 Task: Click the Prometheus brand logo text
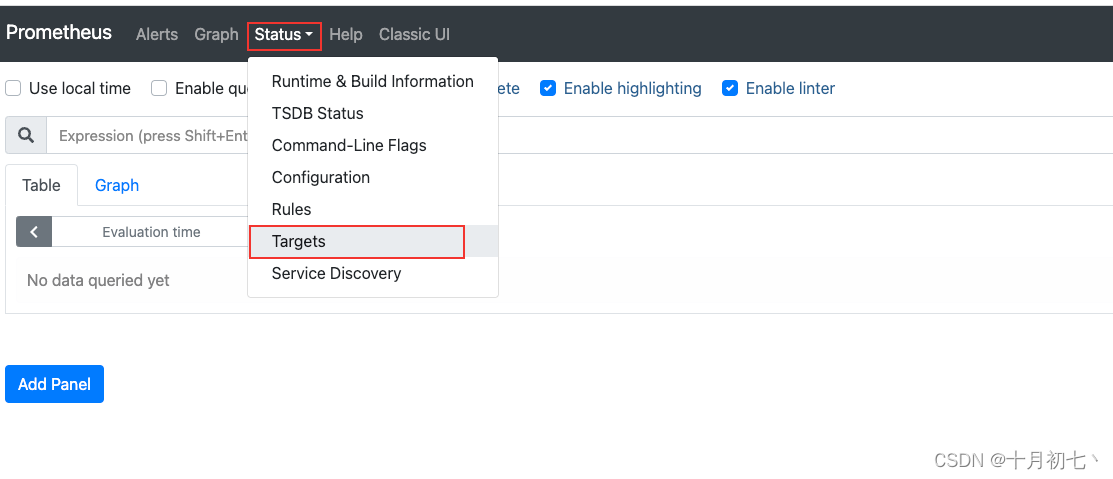[59, 33]
